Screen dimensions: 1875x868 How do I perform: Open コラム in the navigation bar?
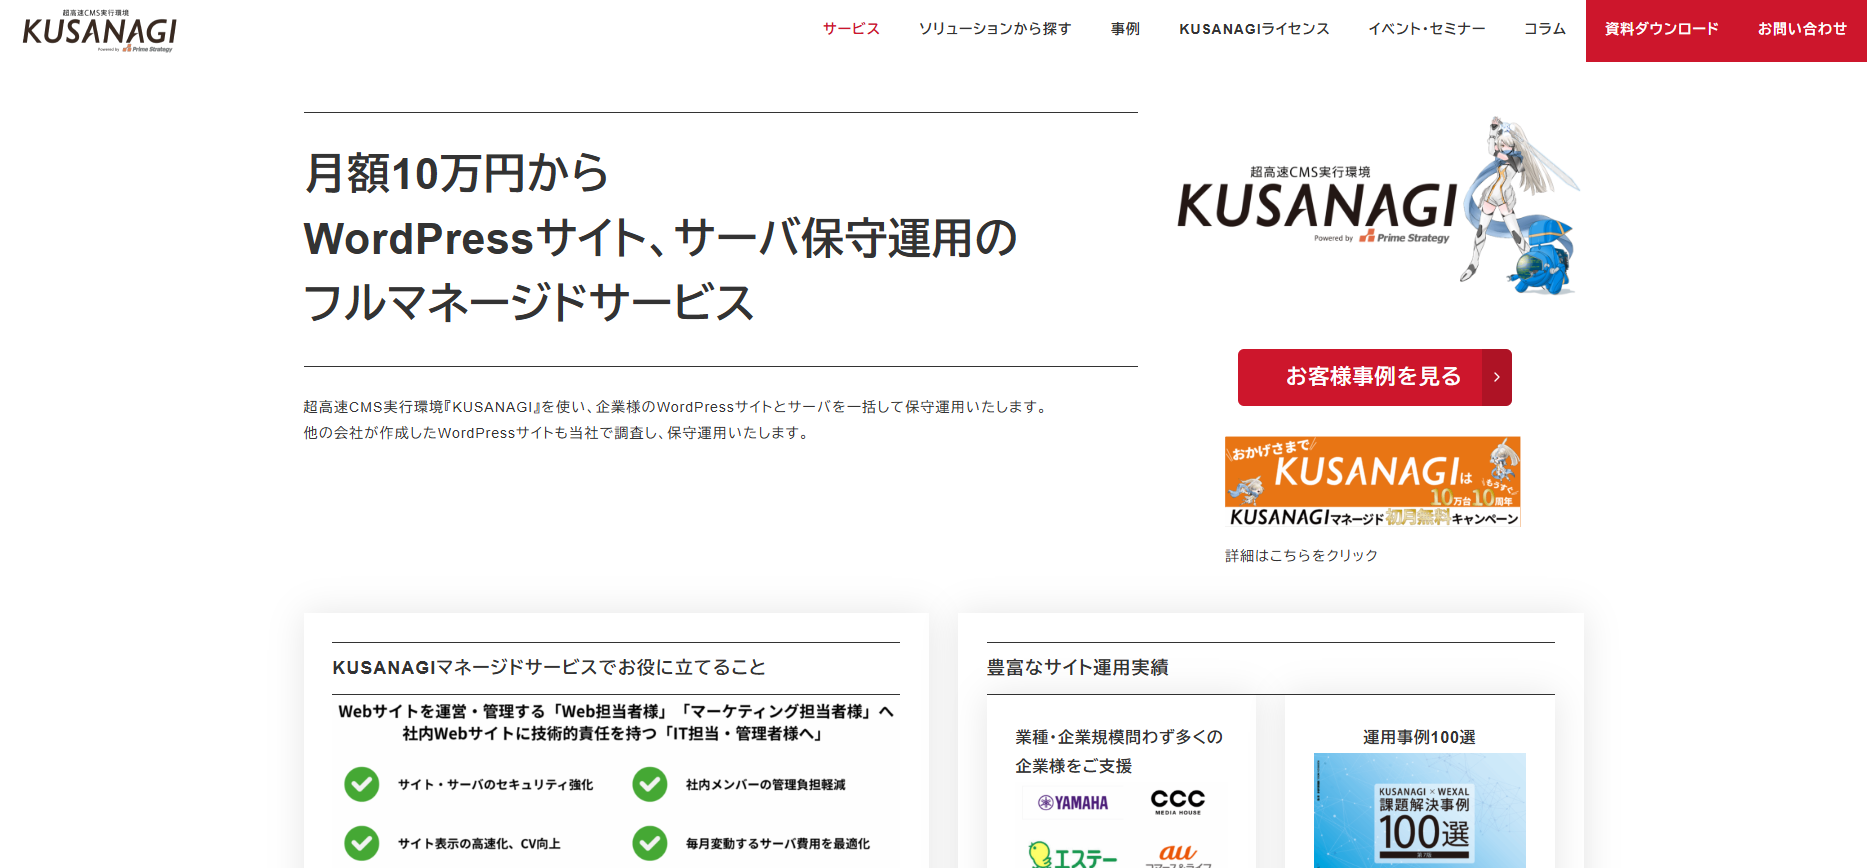click(1545, 29)
